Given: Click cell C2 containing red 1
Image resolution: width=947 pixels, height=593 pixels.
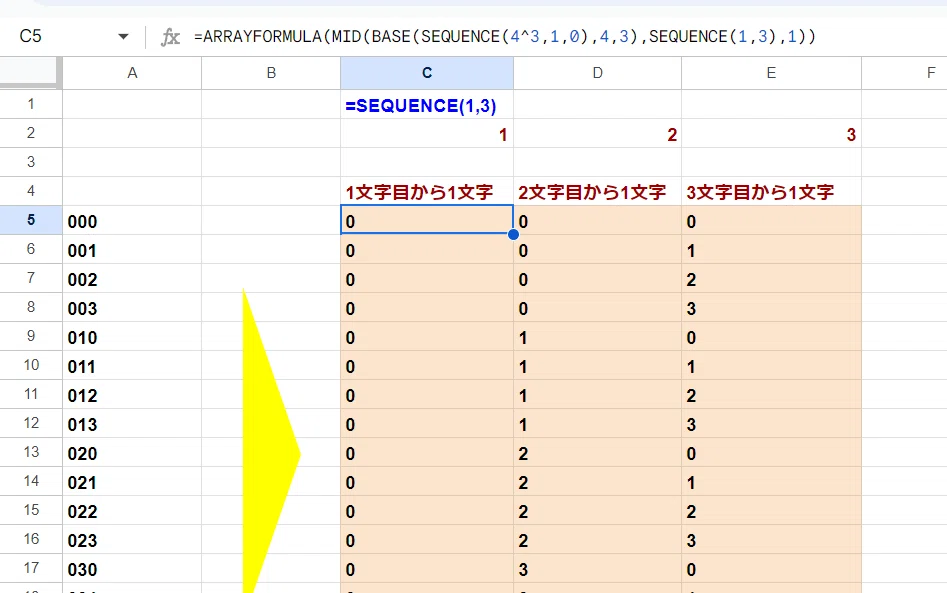Looking at the screenshot, I should tap(427, 133).
